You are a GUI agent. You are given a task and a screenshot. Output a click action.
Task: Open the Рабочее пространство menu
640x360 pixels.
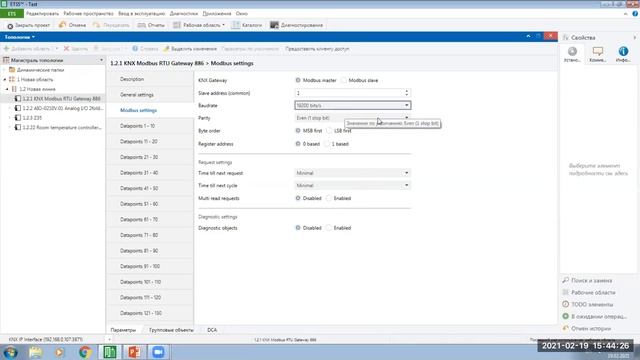(88, 13)
